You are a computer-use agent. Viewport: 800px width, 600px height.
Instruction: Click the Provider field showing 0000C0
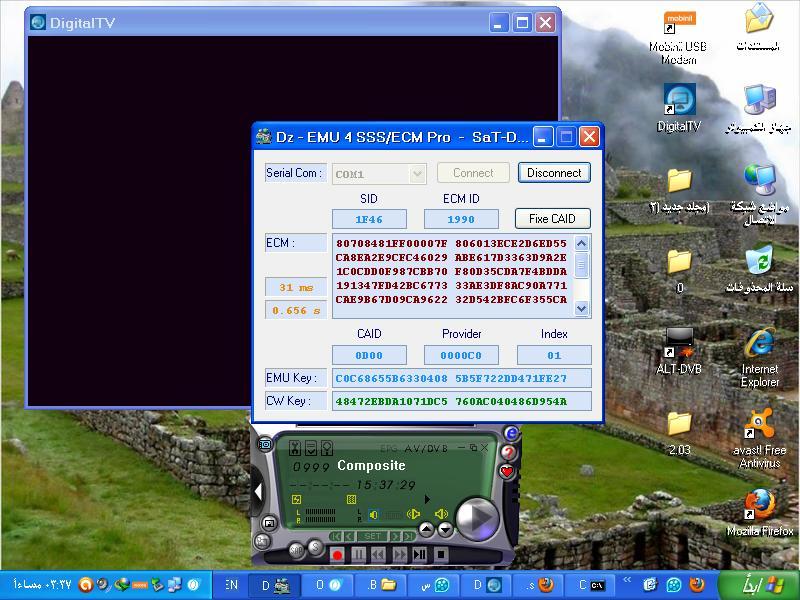point(461,355)
